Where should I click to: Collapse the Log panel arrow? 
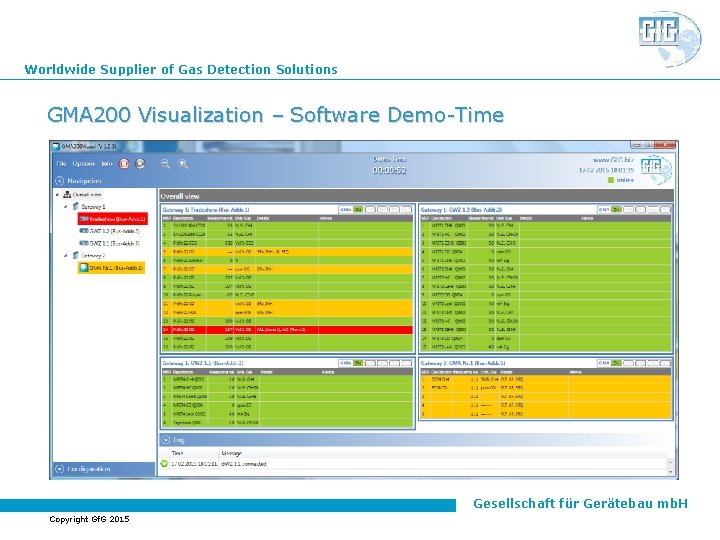pos(165,440)
